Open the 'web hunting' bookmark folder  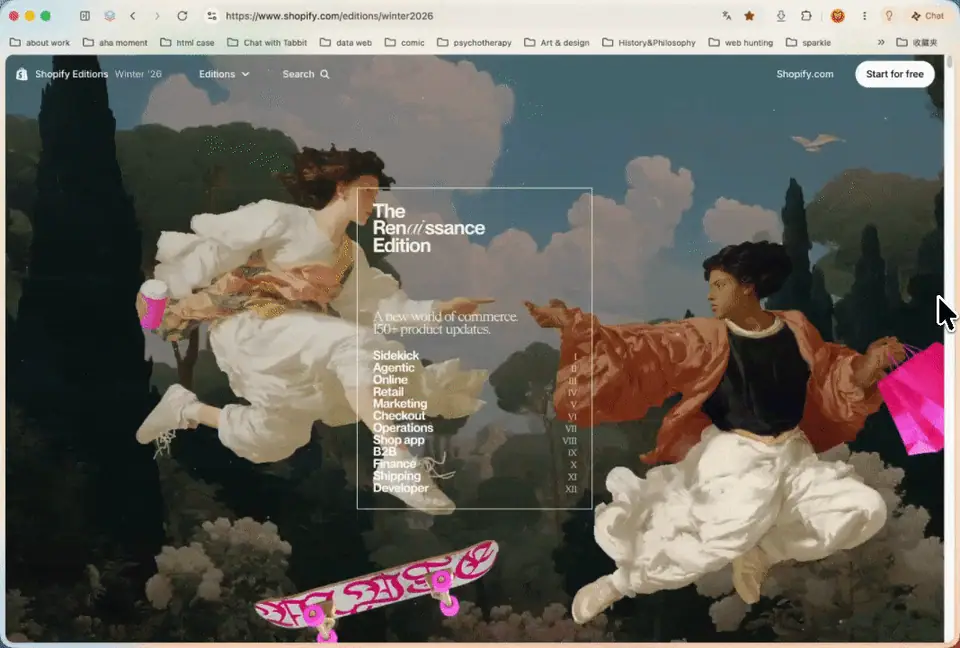coord(741,42)
